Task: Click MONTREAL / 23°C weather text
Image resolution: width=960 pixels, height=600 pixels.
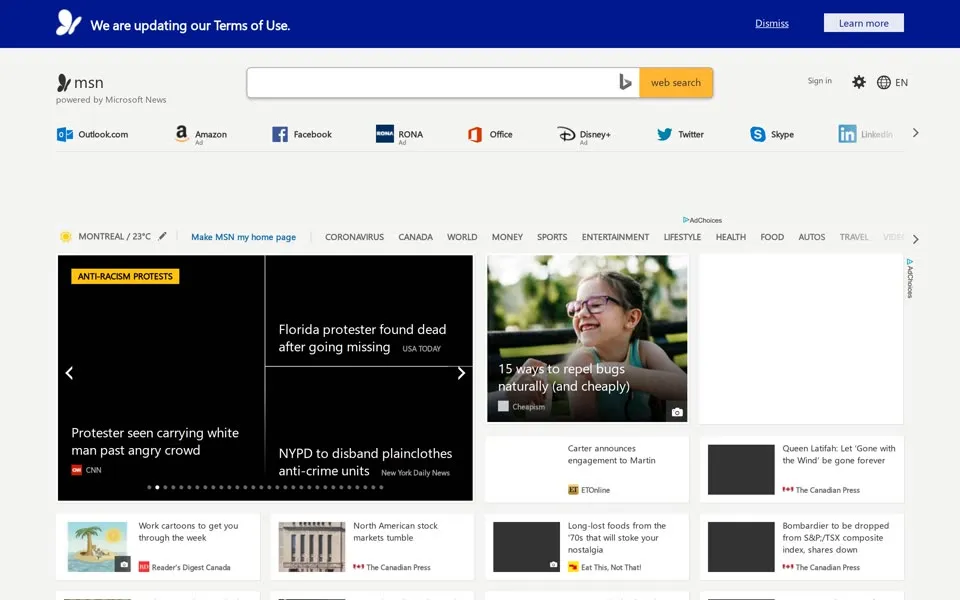Action: coord(114,236)
